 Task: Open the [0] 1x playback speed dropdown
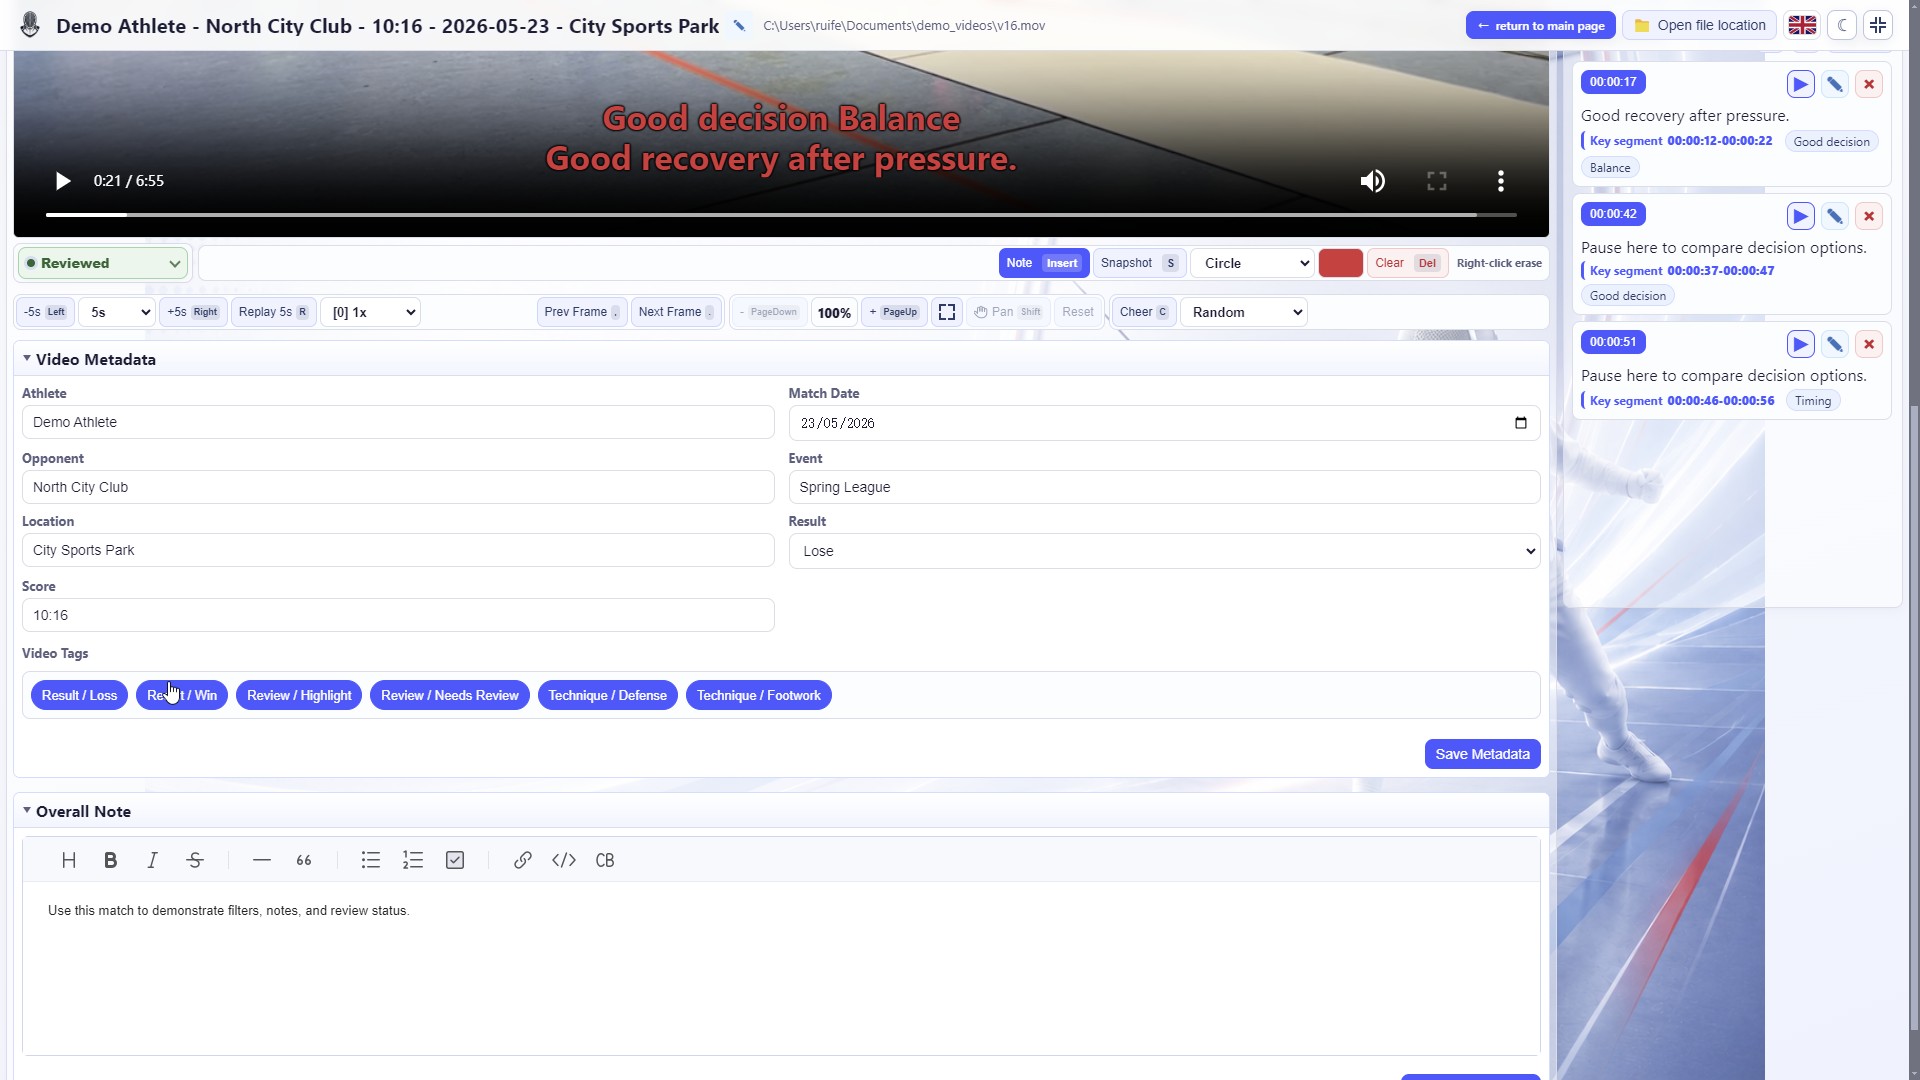[370, 312]
